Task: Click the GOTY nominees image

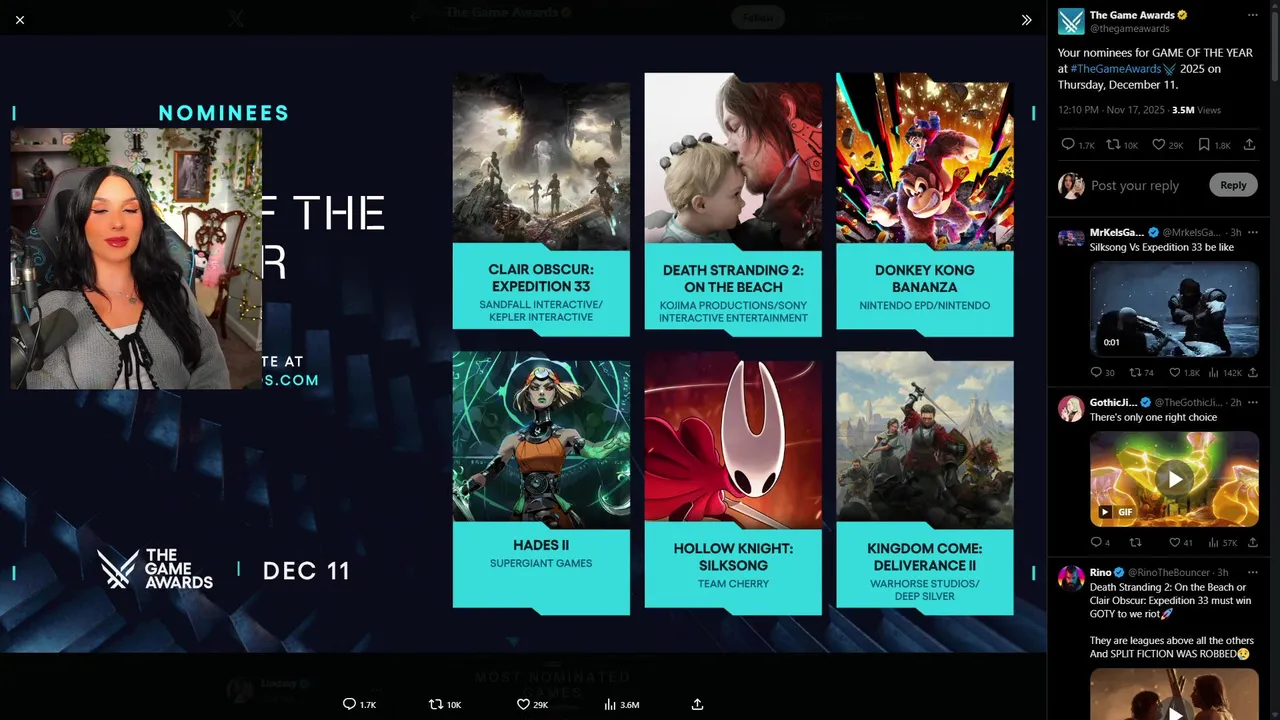Action: [523, 342]
